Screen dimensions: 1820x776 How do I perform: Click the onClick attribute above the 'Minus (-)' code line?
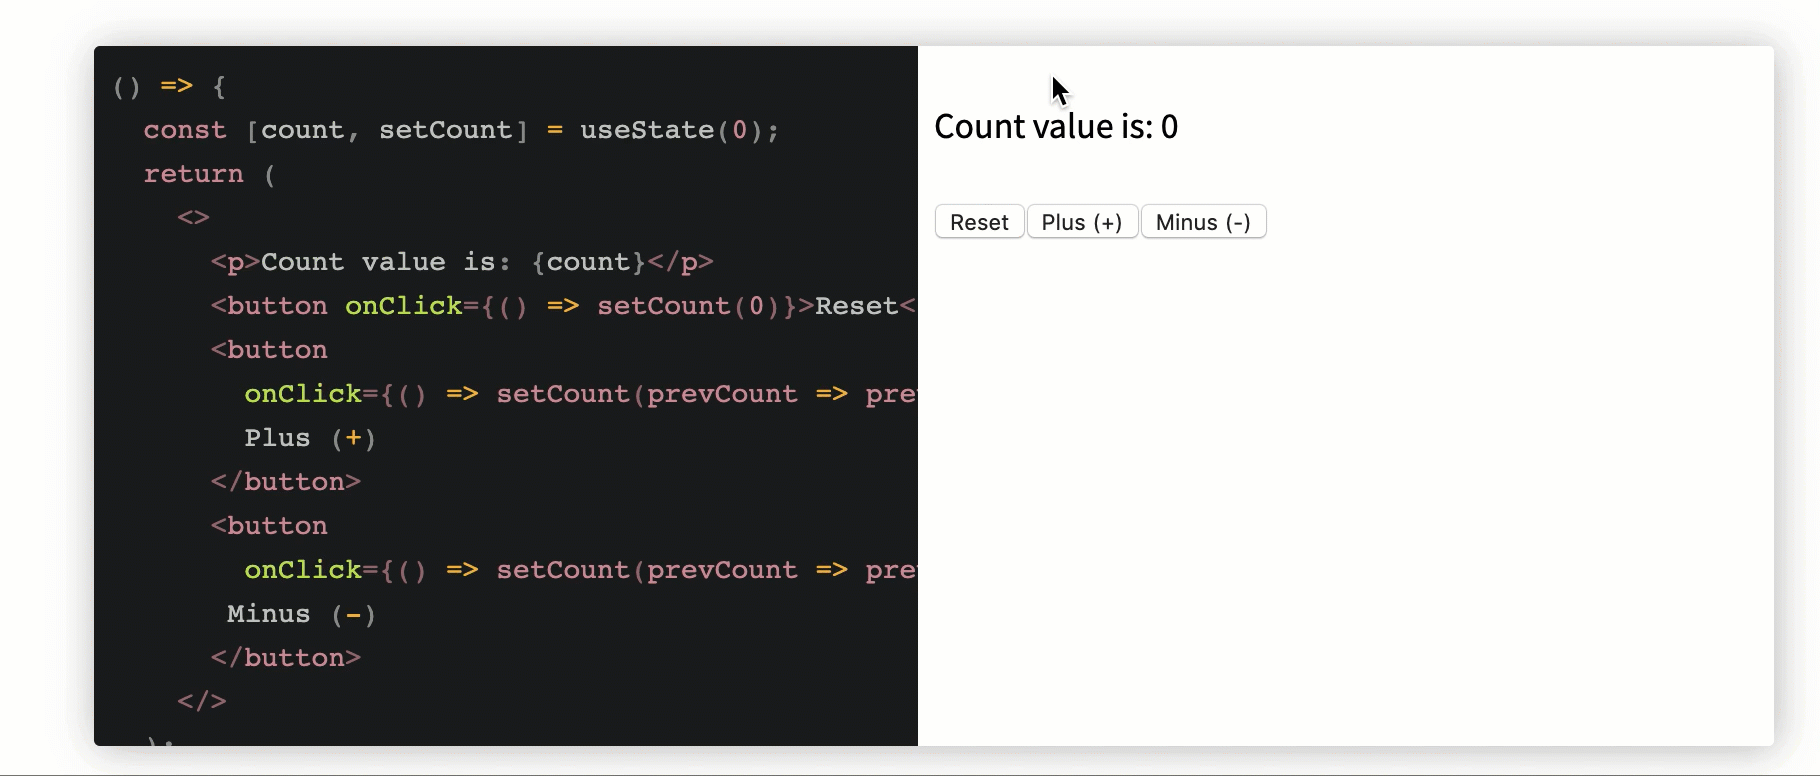tap(303, 570)
